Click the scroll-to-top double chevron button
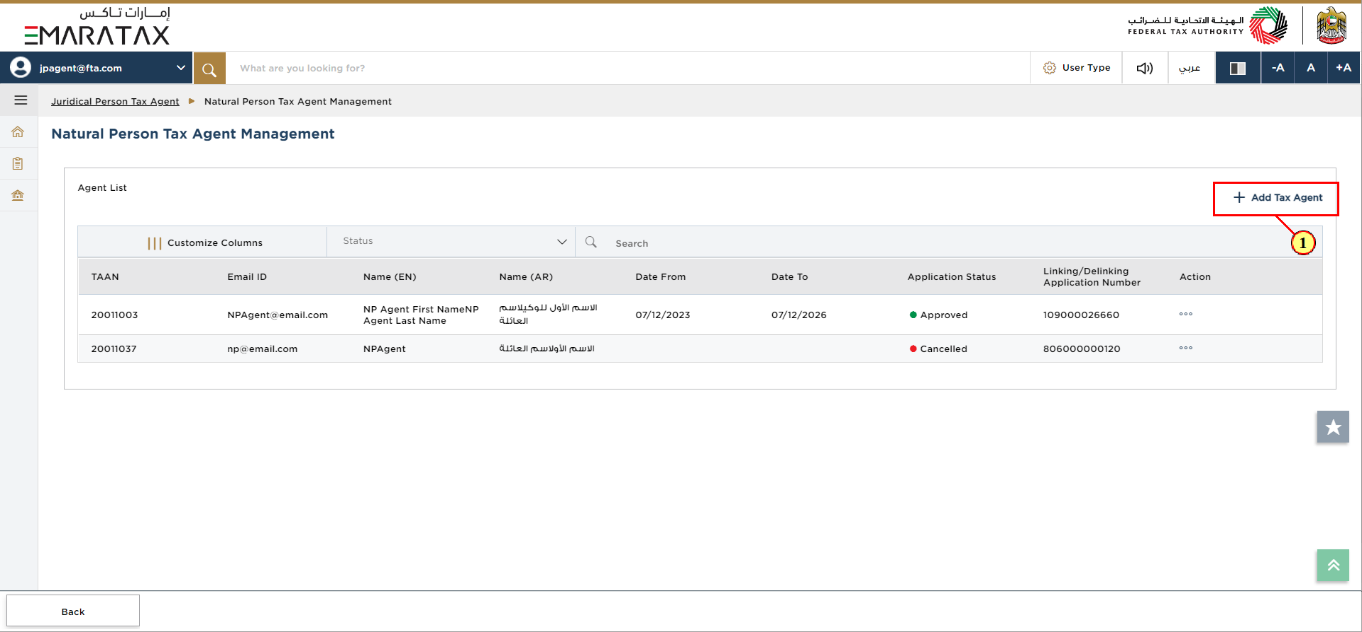Screen dimensions: 1362x632 click(1333, 565)
